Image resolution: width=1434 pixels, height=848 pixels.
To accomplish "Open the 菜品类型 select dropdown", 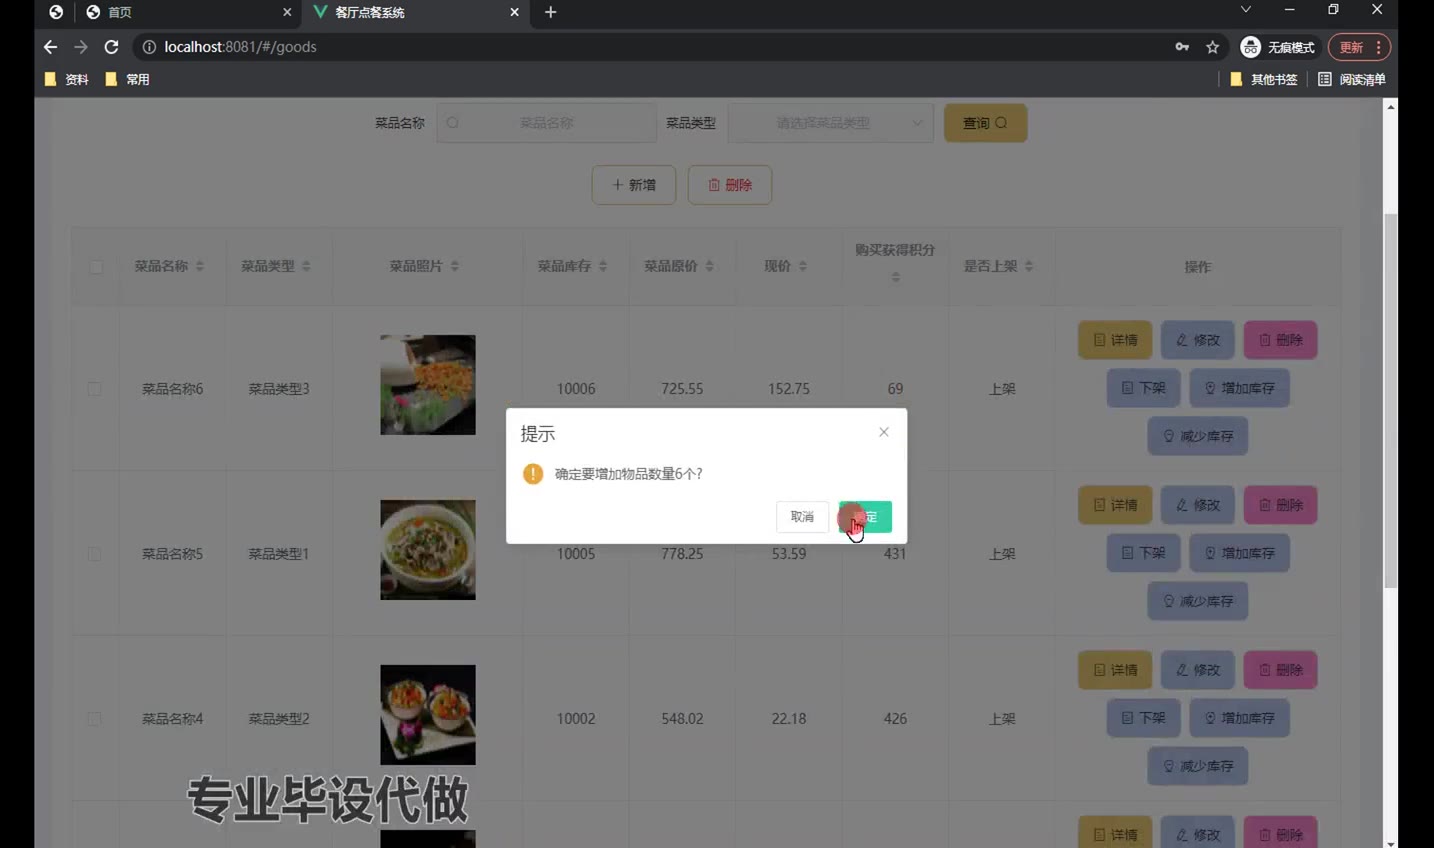I will [x=830, y=123].
